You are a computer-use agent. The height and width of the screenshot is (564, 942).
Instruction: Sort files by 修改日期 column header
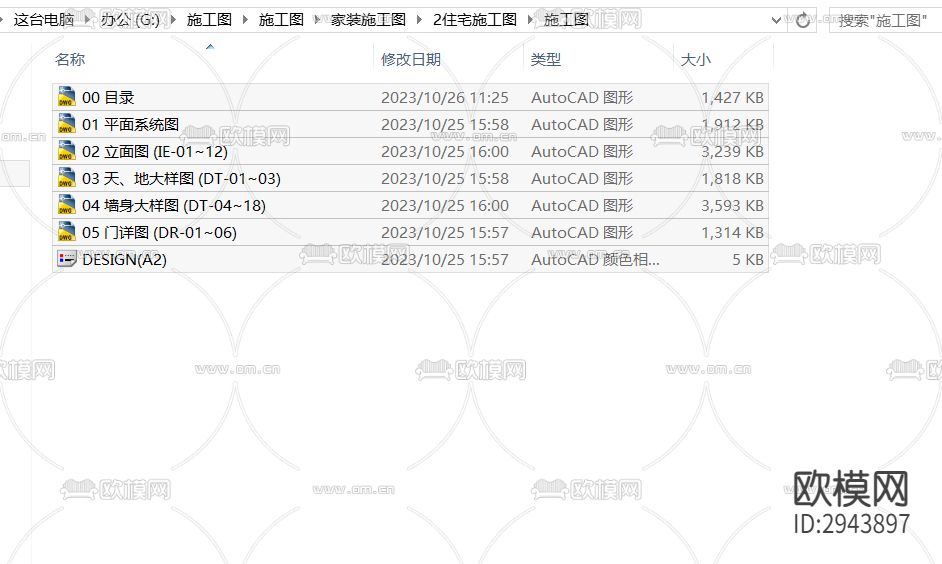[x=411, y=59]
